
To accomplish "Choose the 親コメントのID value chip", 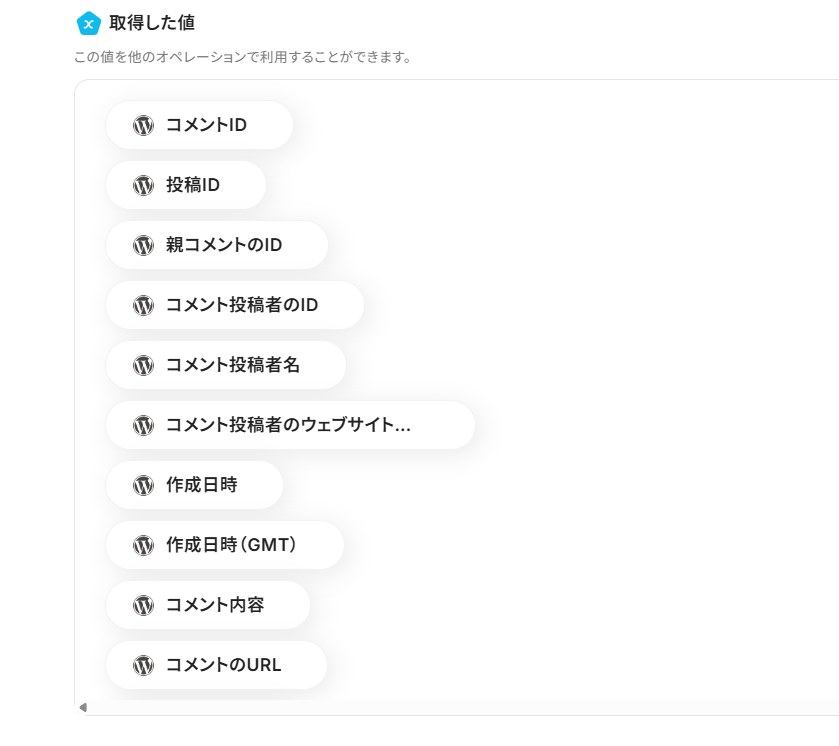I will (218, 245).
